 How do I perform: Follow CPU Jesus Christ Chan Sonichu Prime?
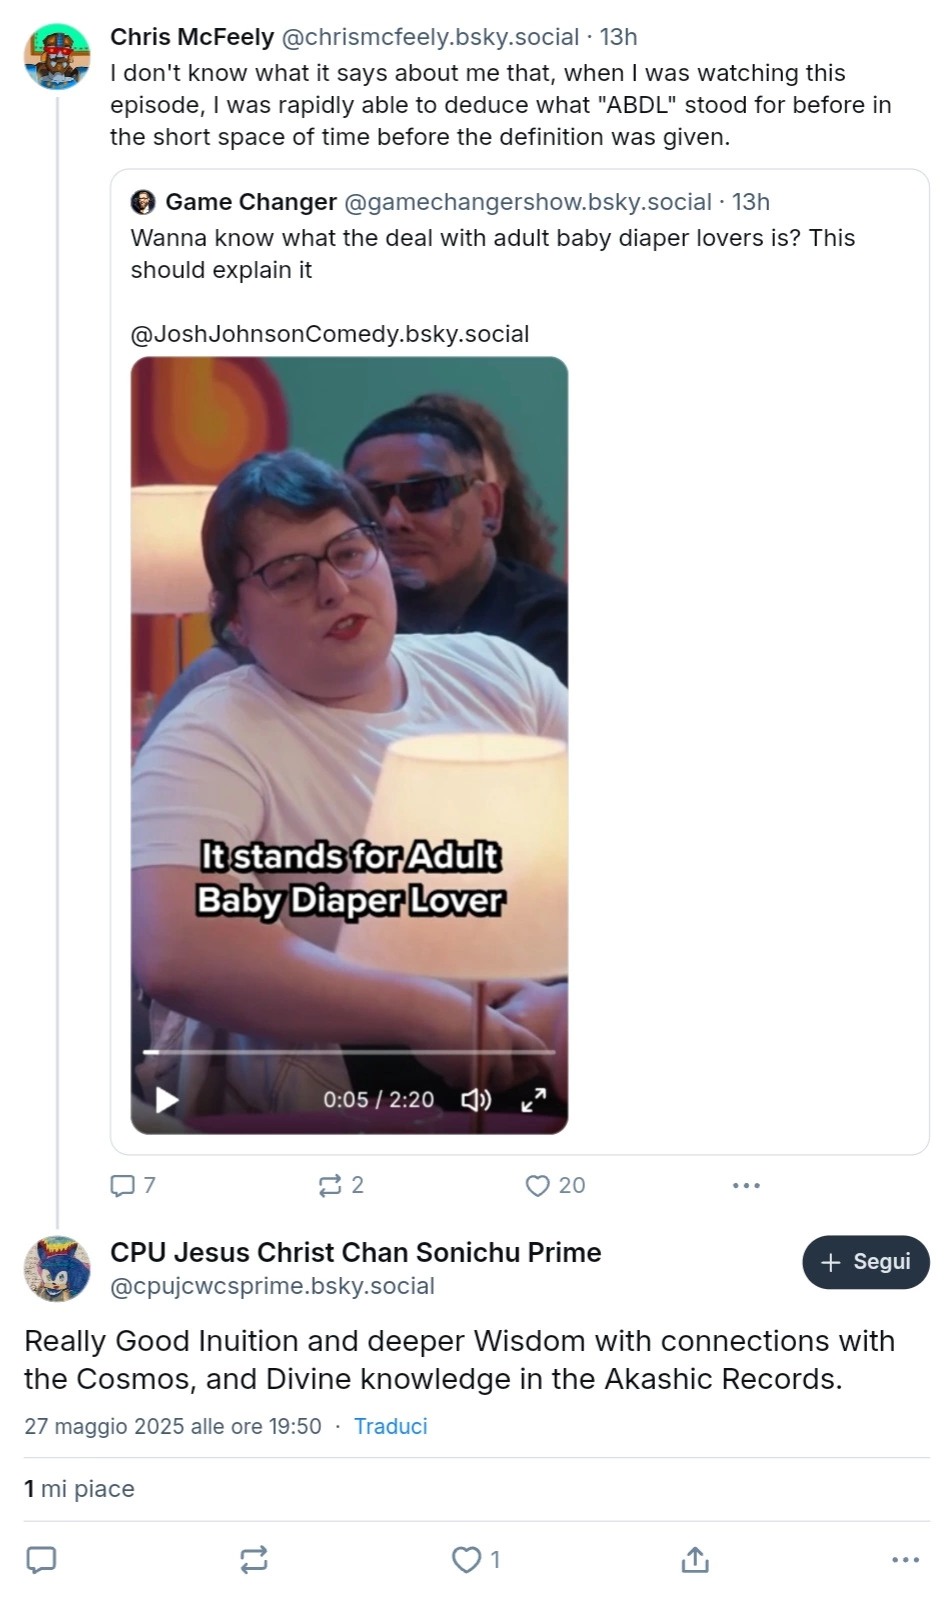tap(866, 1262)
